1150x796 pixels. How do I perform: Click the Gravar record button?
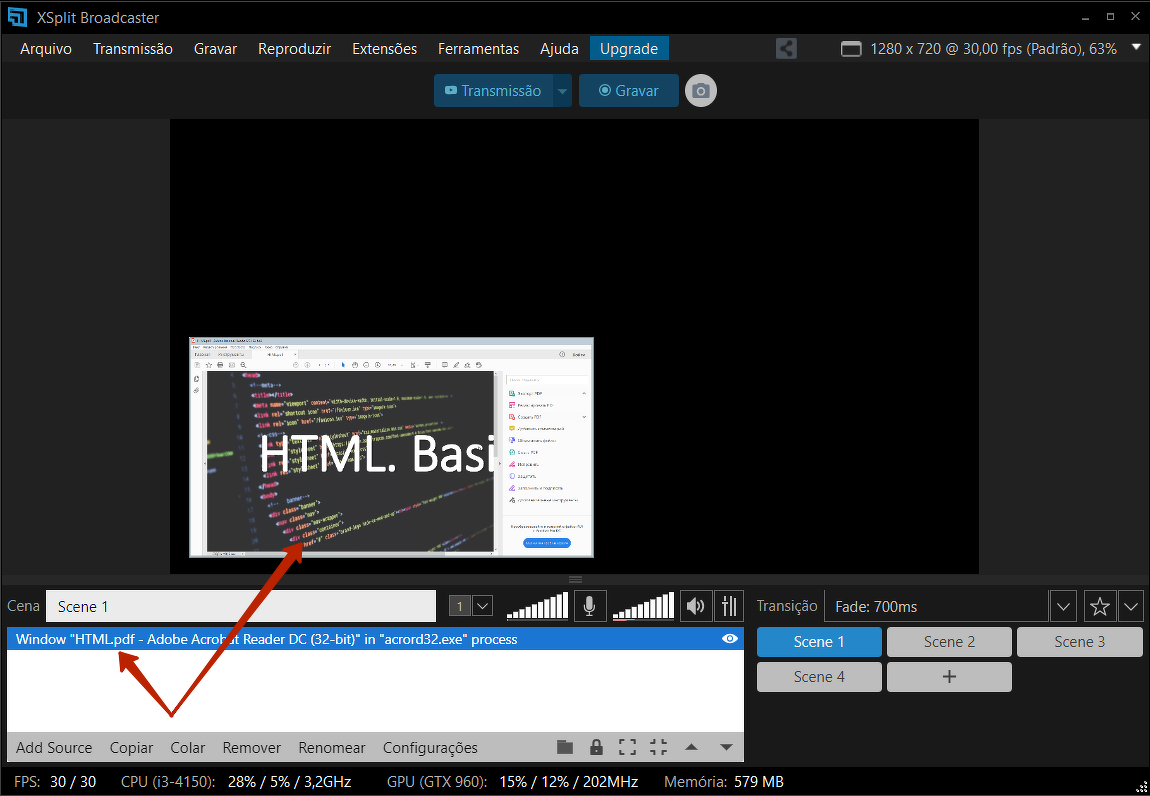pos(628,91)
